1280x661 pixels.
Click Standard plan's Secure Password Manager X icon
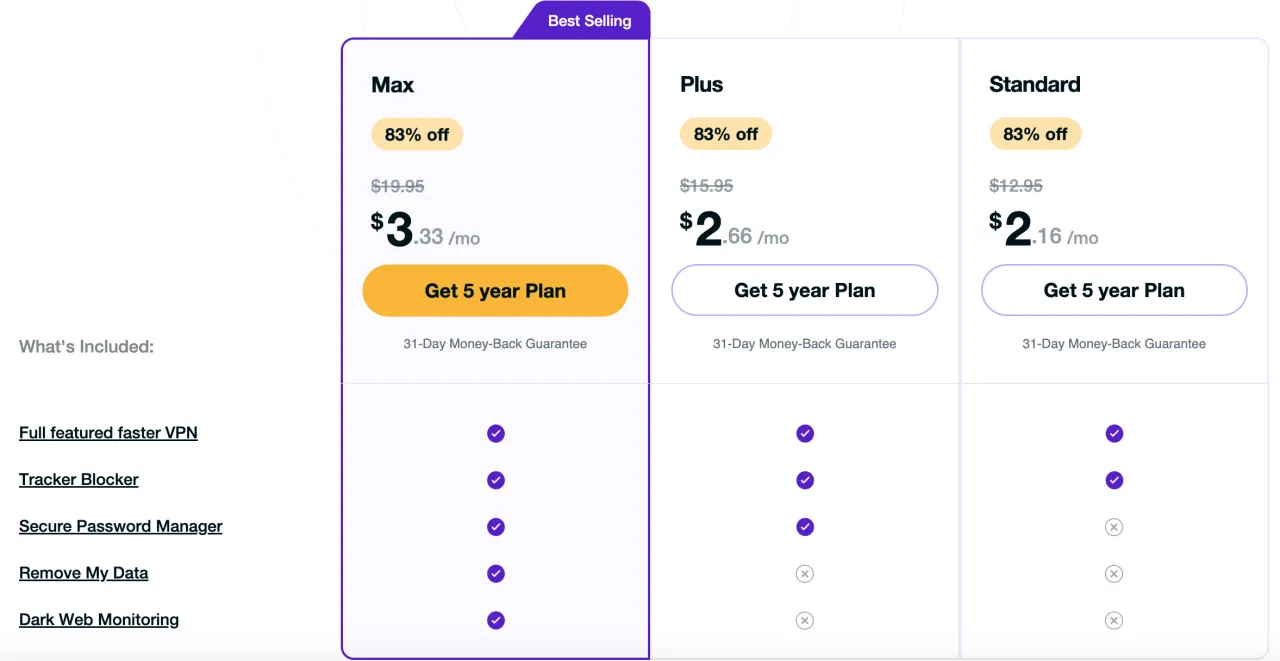1114,527
